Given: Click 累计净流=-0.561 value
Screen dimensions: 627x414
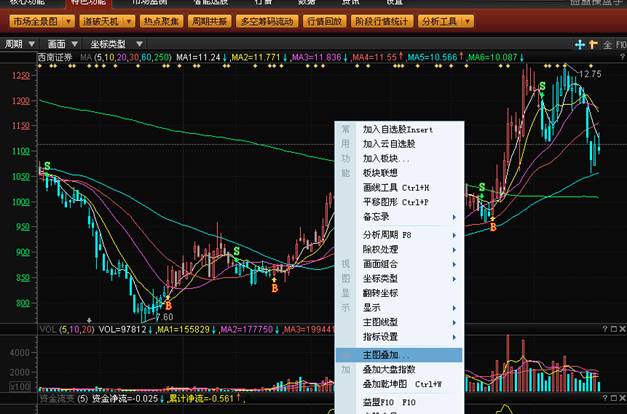Looking at the screenshot, I should 201,398.
